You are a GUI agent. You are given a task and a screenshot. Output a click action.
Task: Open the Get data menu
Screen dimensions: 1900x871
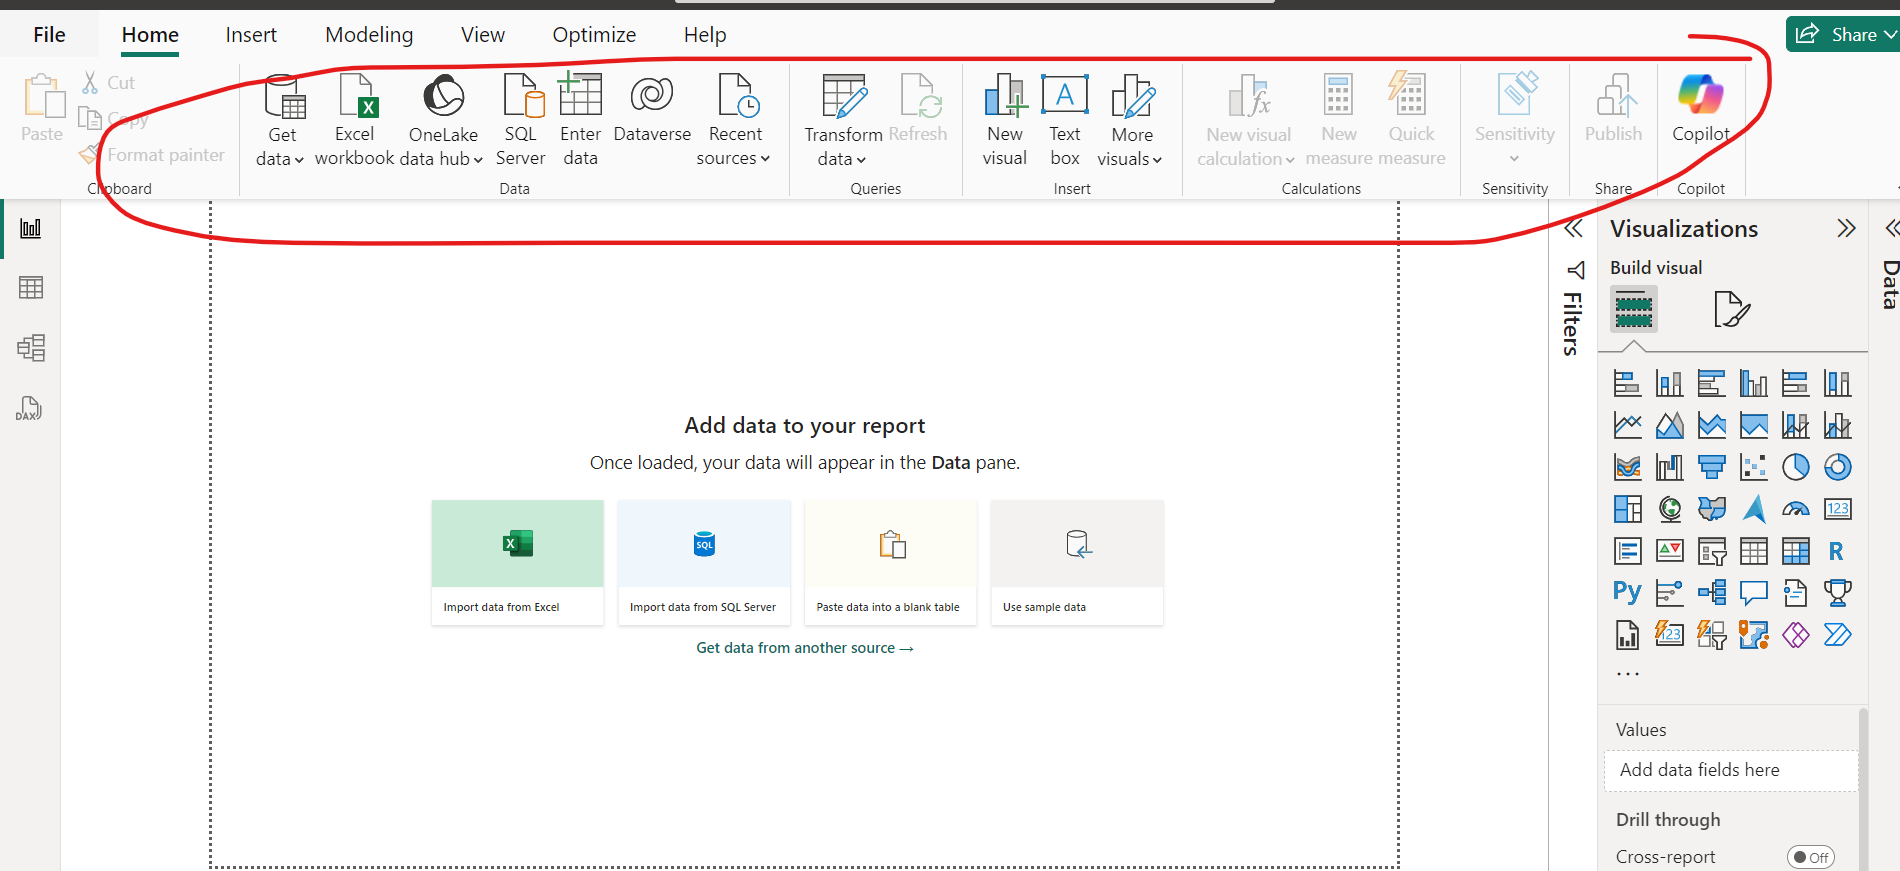(280, 121)
